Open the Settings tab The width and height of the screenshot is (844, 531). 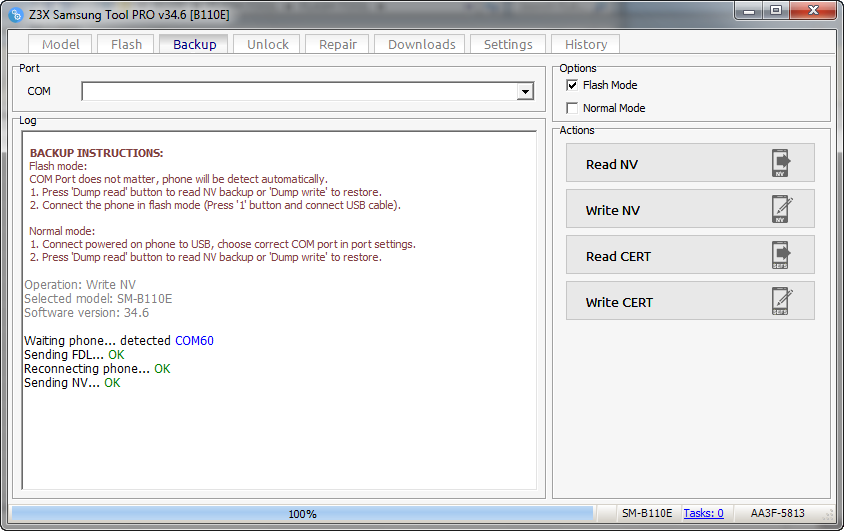[x=508, y=44]
